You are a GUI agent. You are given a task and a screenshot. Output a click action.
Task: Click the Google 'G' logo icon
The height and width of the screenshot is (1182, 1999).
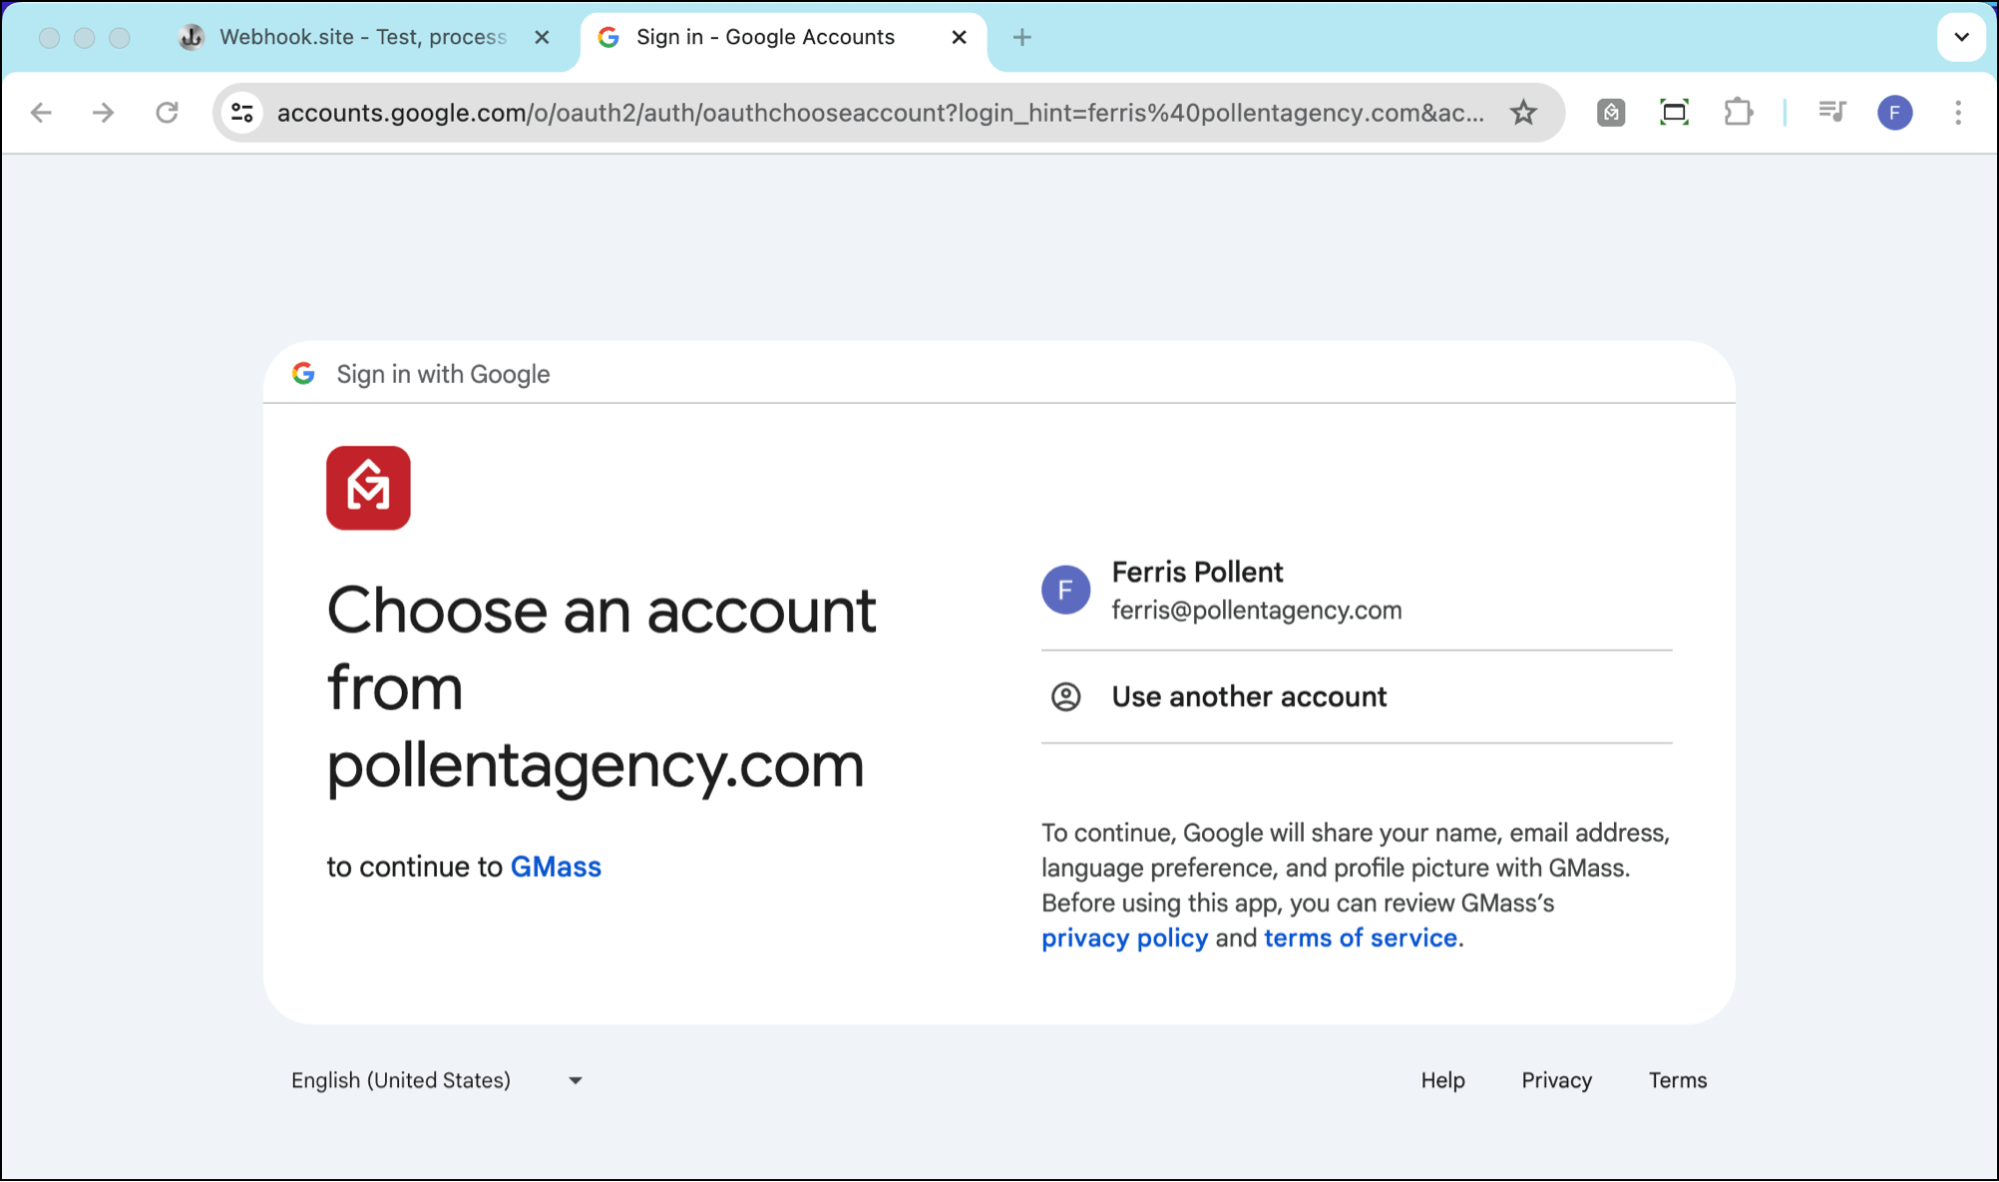pos(305,374)
